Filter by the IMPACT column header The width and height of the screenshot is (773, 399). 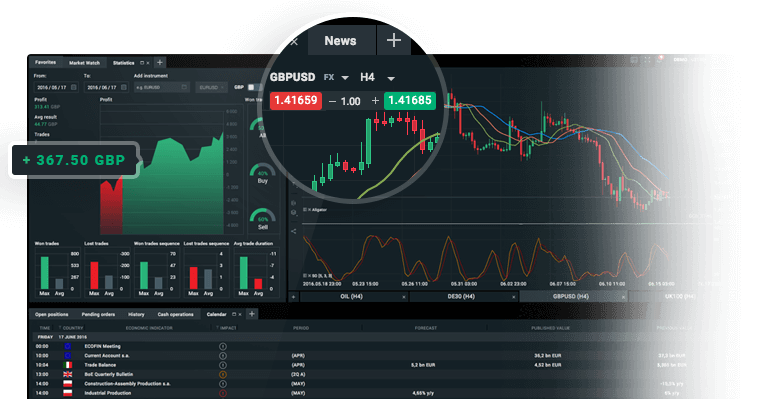[226, 328]
